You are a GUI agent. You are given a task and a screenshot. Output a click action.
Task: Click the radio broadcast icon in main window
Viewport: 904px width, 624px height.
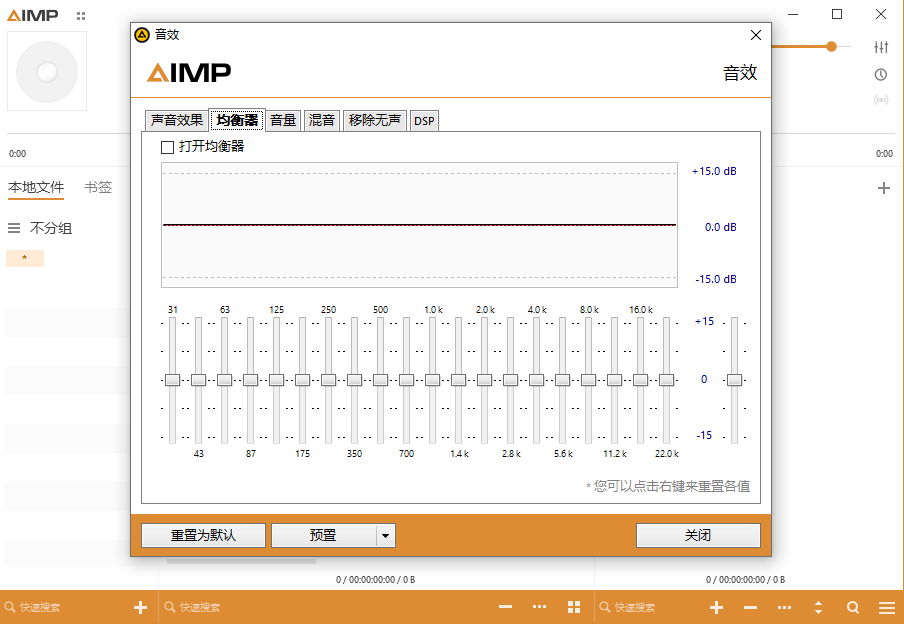[881, 100]
